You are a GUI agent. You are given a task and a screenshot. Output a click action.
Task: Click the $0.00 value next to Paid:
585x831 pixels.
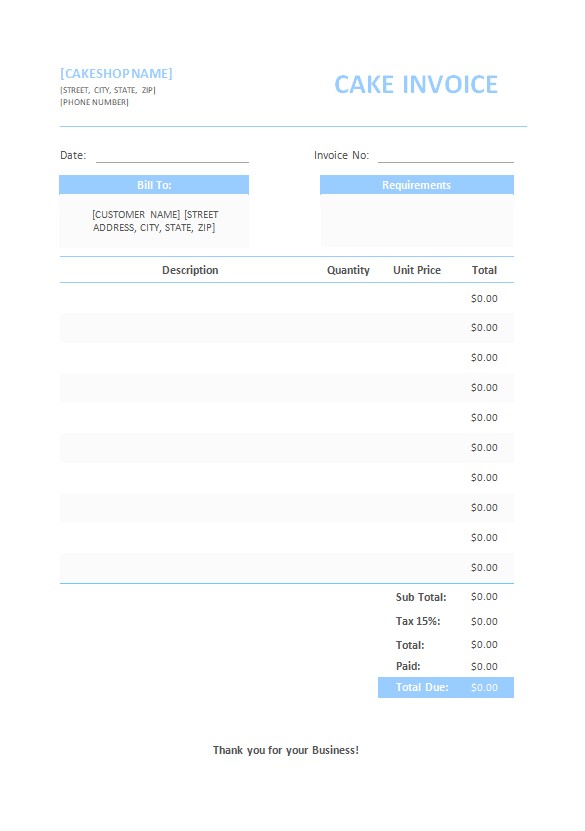tap(484, 666)
